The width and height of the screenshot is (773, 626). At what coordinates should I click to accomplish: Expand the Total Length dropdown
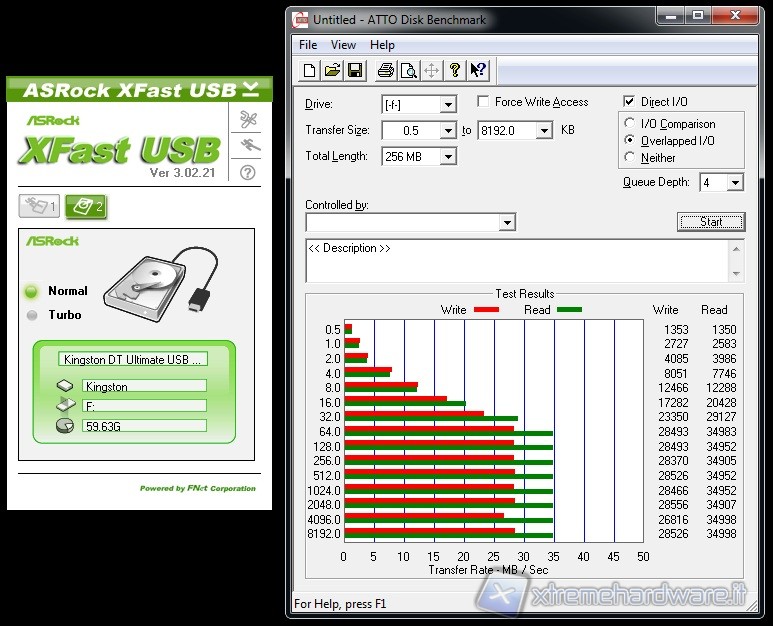click(447, 157)
